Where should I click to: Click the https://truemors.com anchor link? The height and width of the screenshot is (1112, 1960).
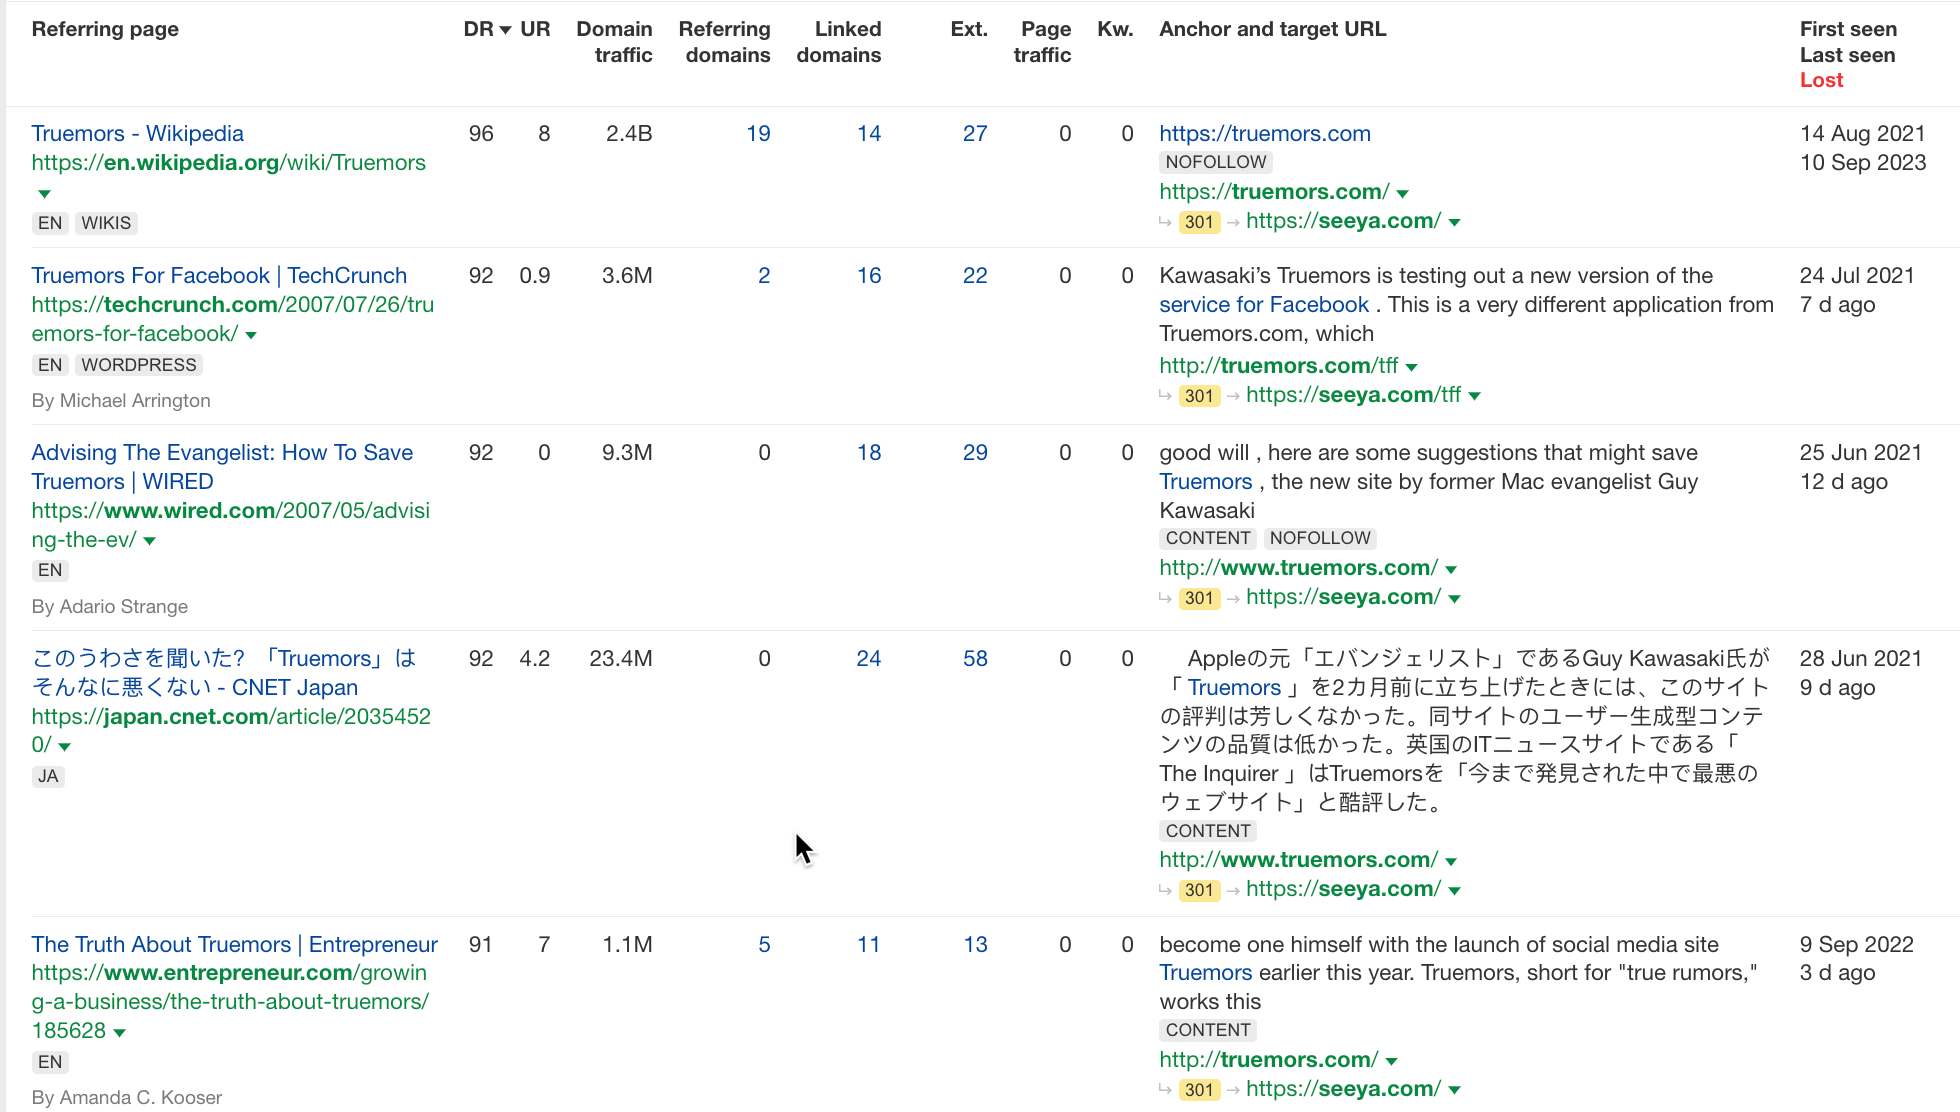tap(1265, 133)
